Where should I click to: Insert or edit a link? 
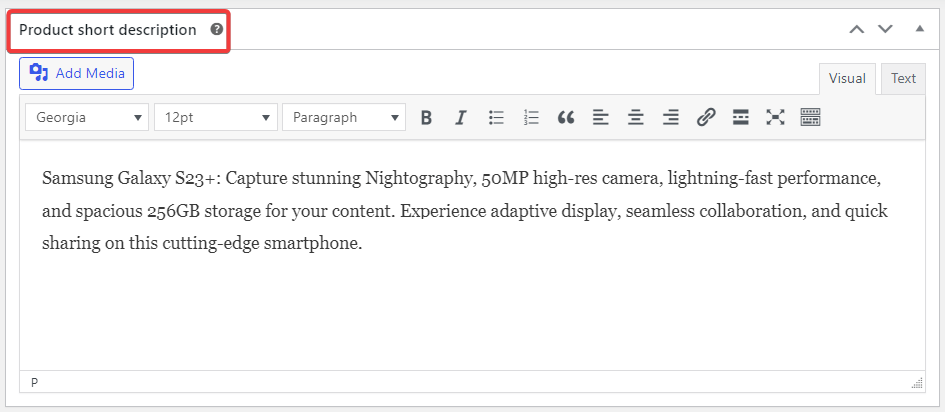[x=706, y=117]
